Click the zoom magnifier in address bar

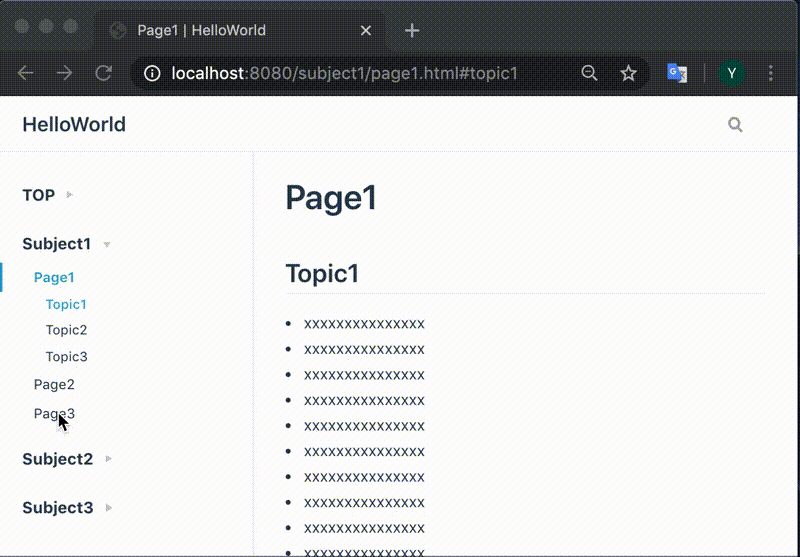(x=590, y=73)
